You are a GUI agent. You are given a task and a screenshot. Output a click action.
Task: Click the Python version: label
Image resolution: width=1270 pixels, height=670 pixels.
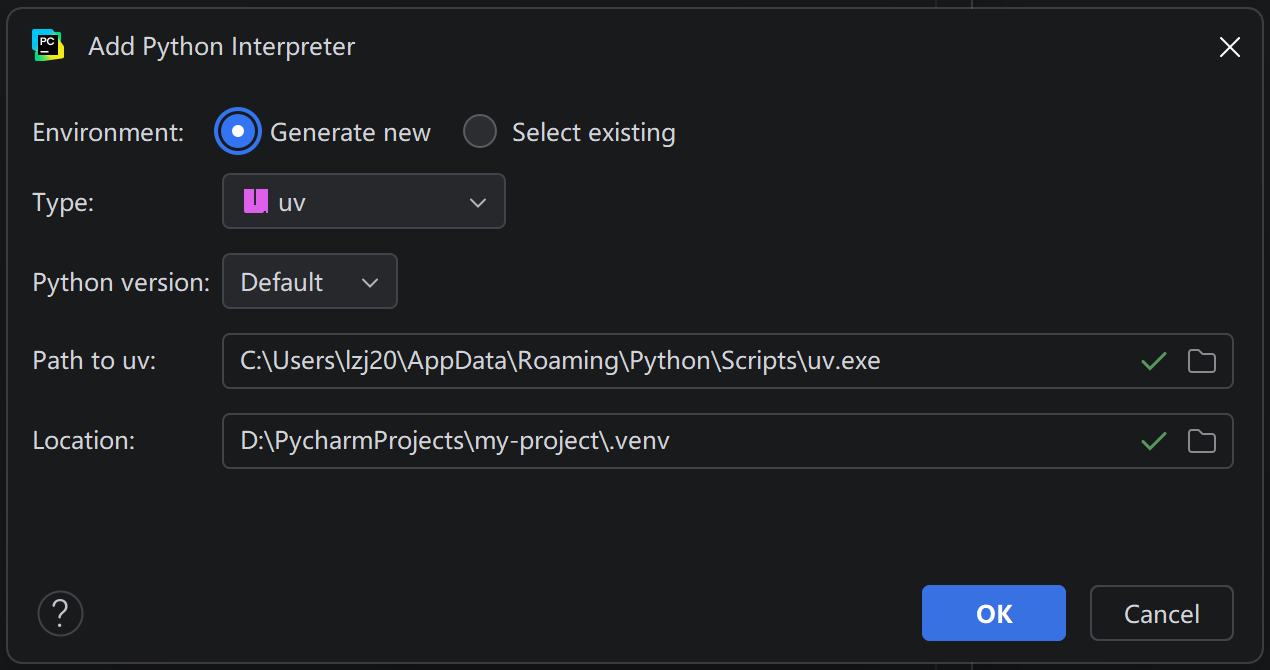[x=121, y=282]
